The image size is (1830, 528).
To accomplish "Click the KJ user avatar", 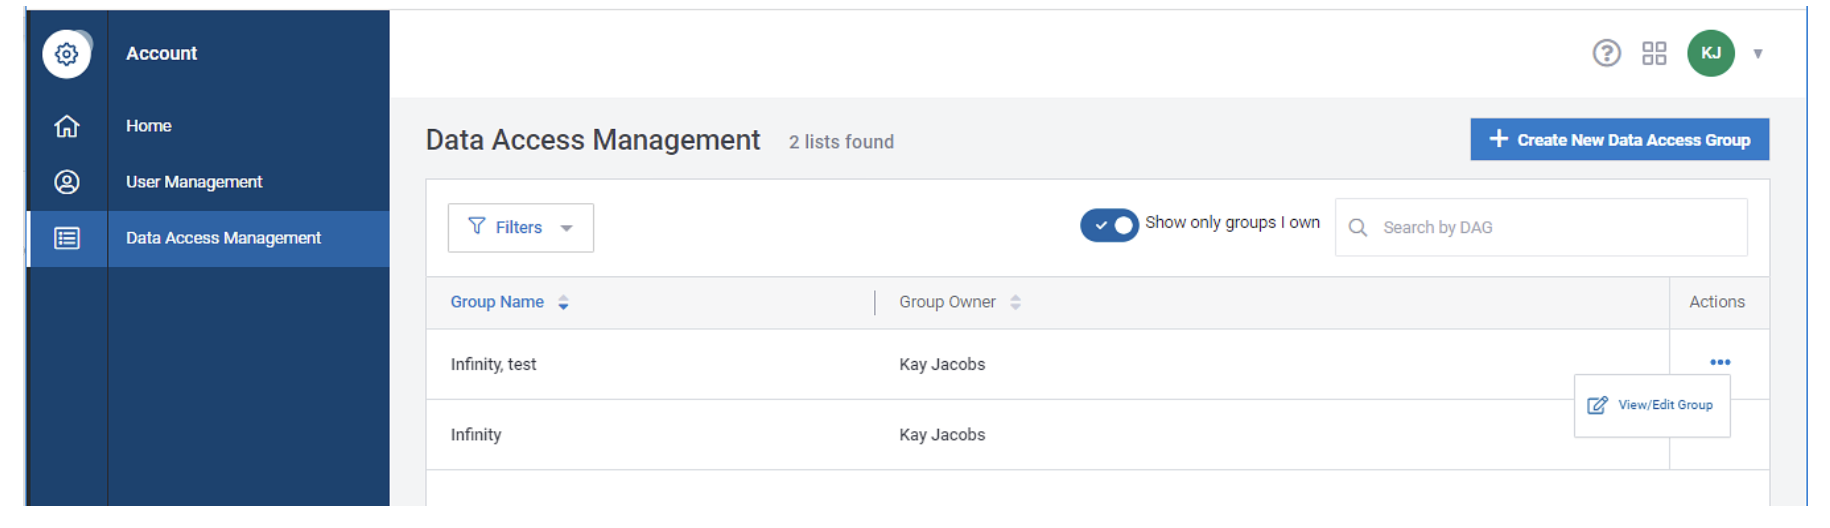I will pos(1710,53).
